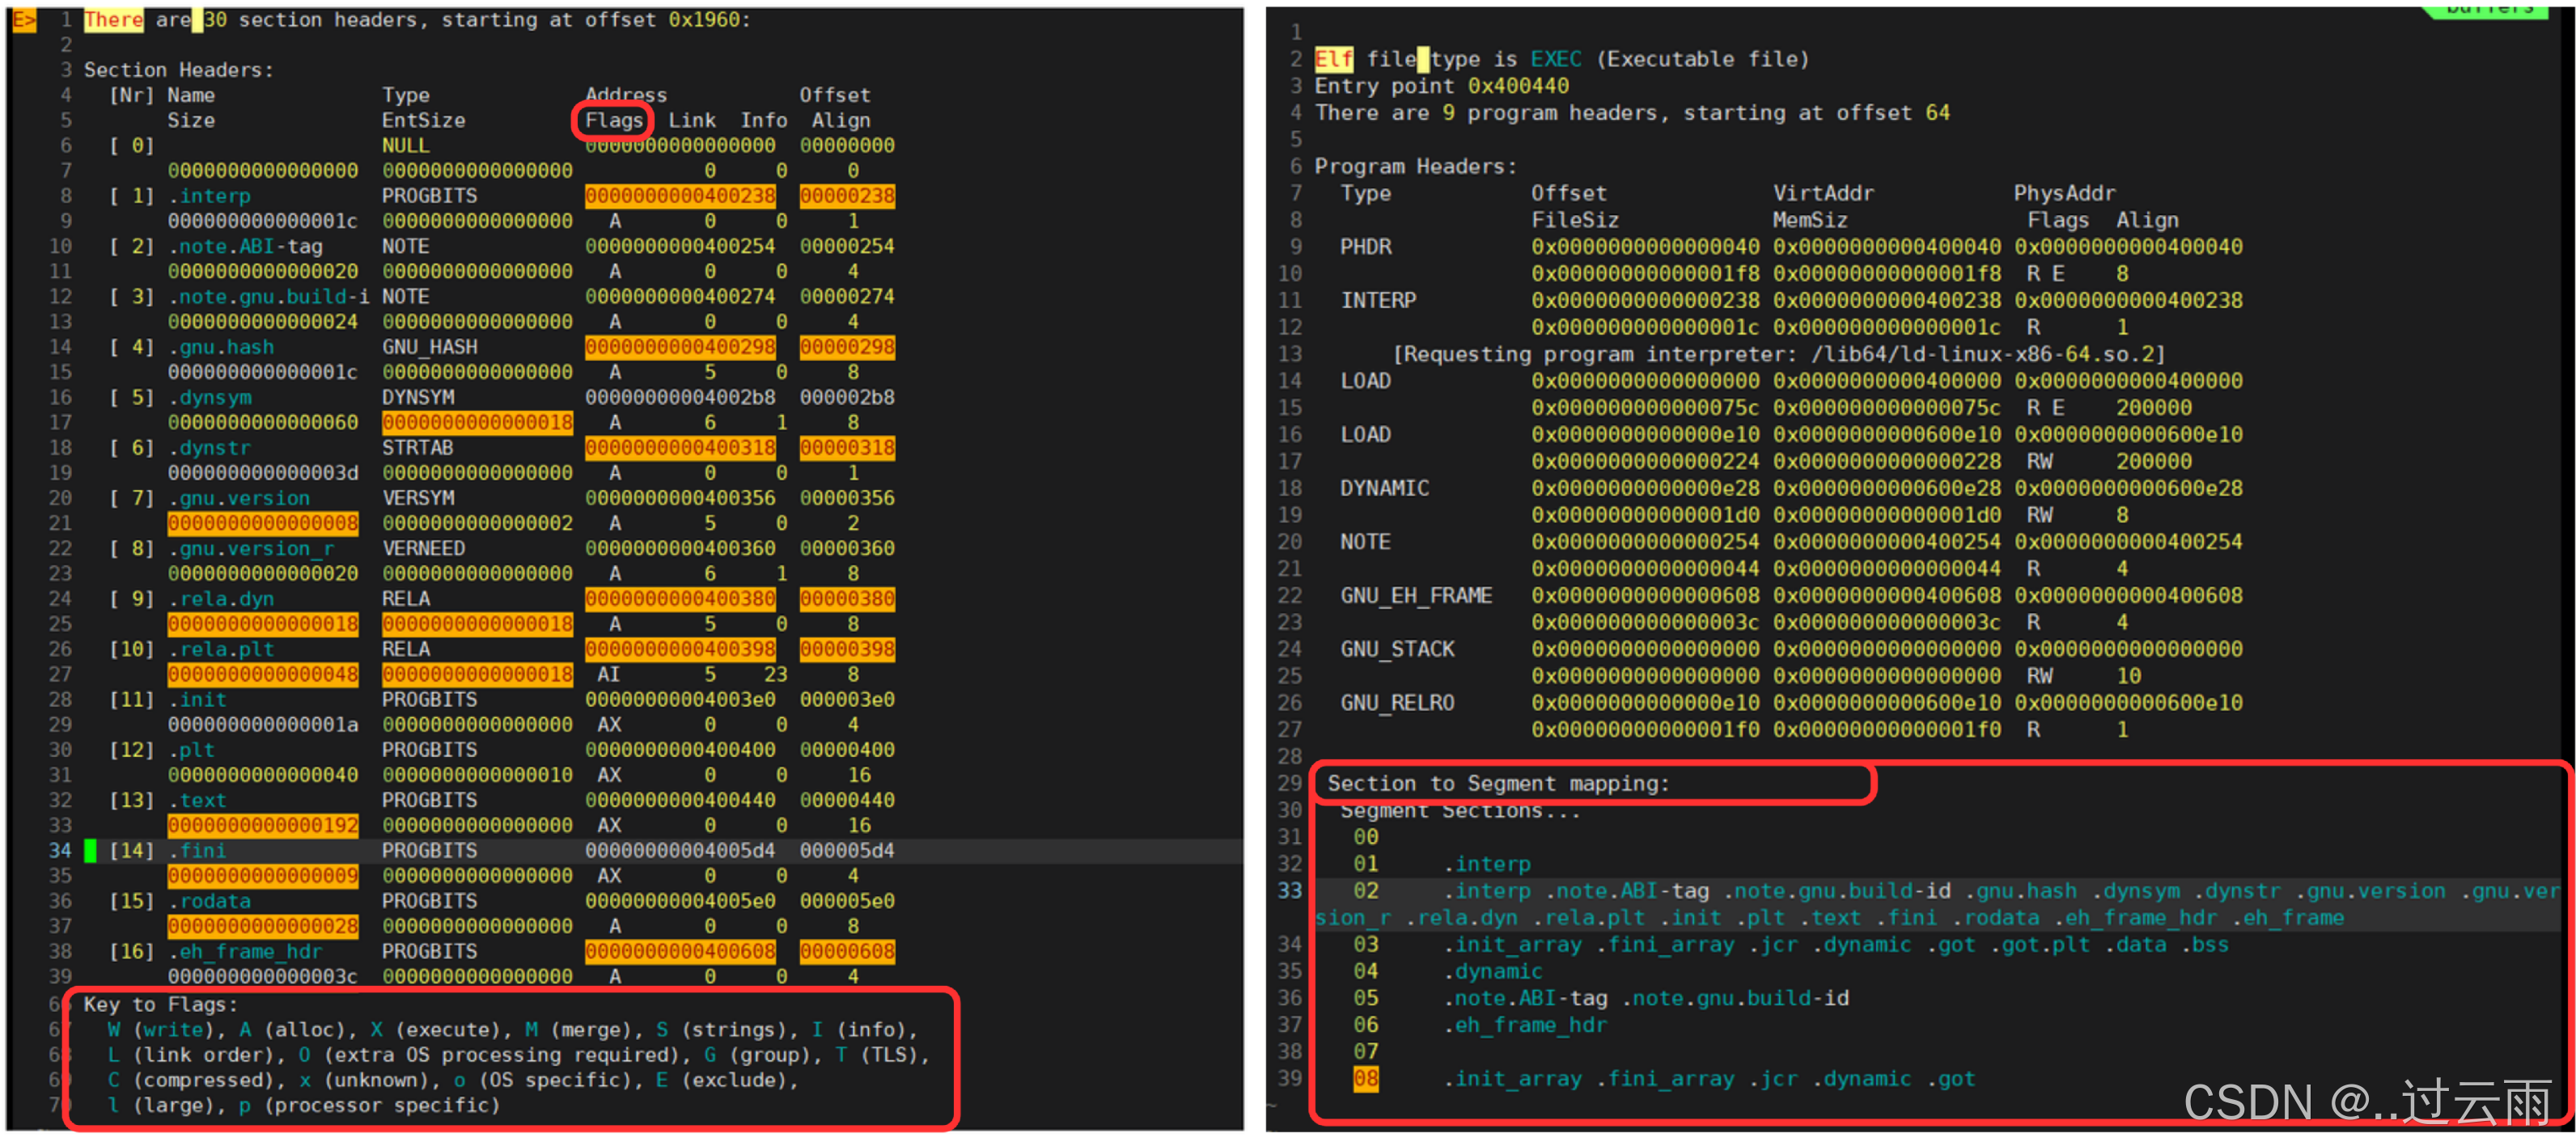Click Section to Segment mapping heading

pyautogui.click(x=1497, y=783)
